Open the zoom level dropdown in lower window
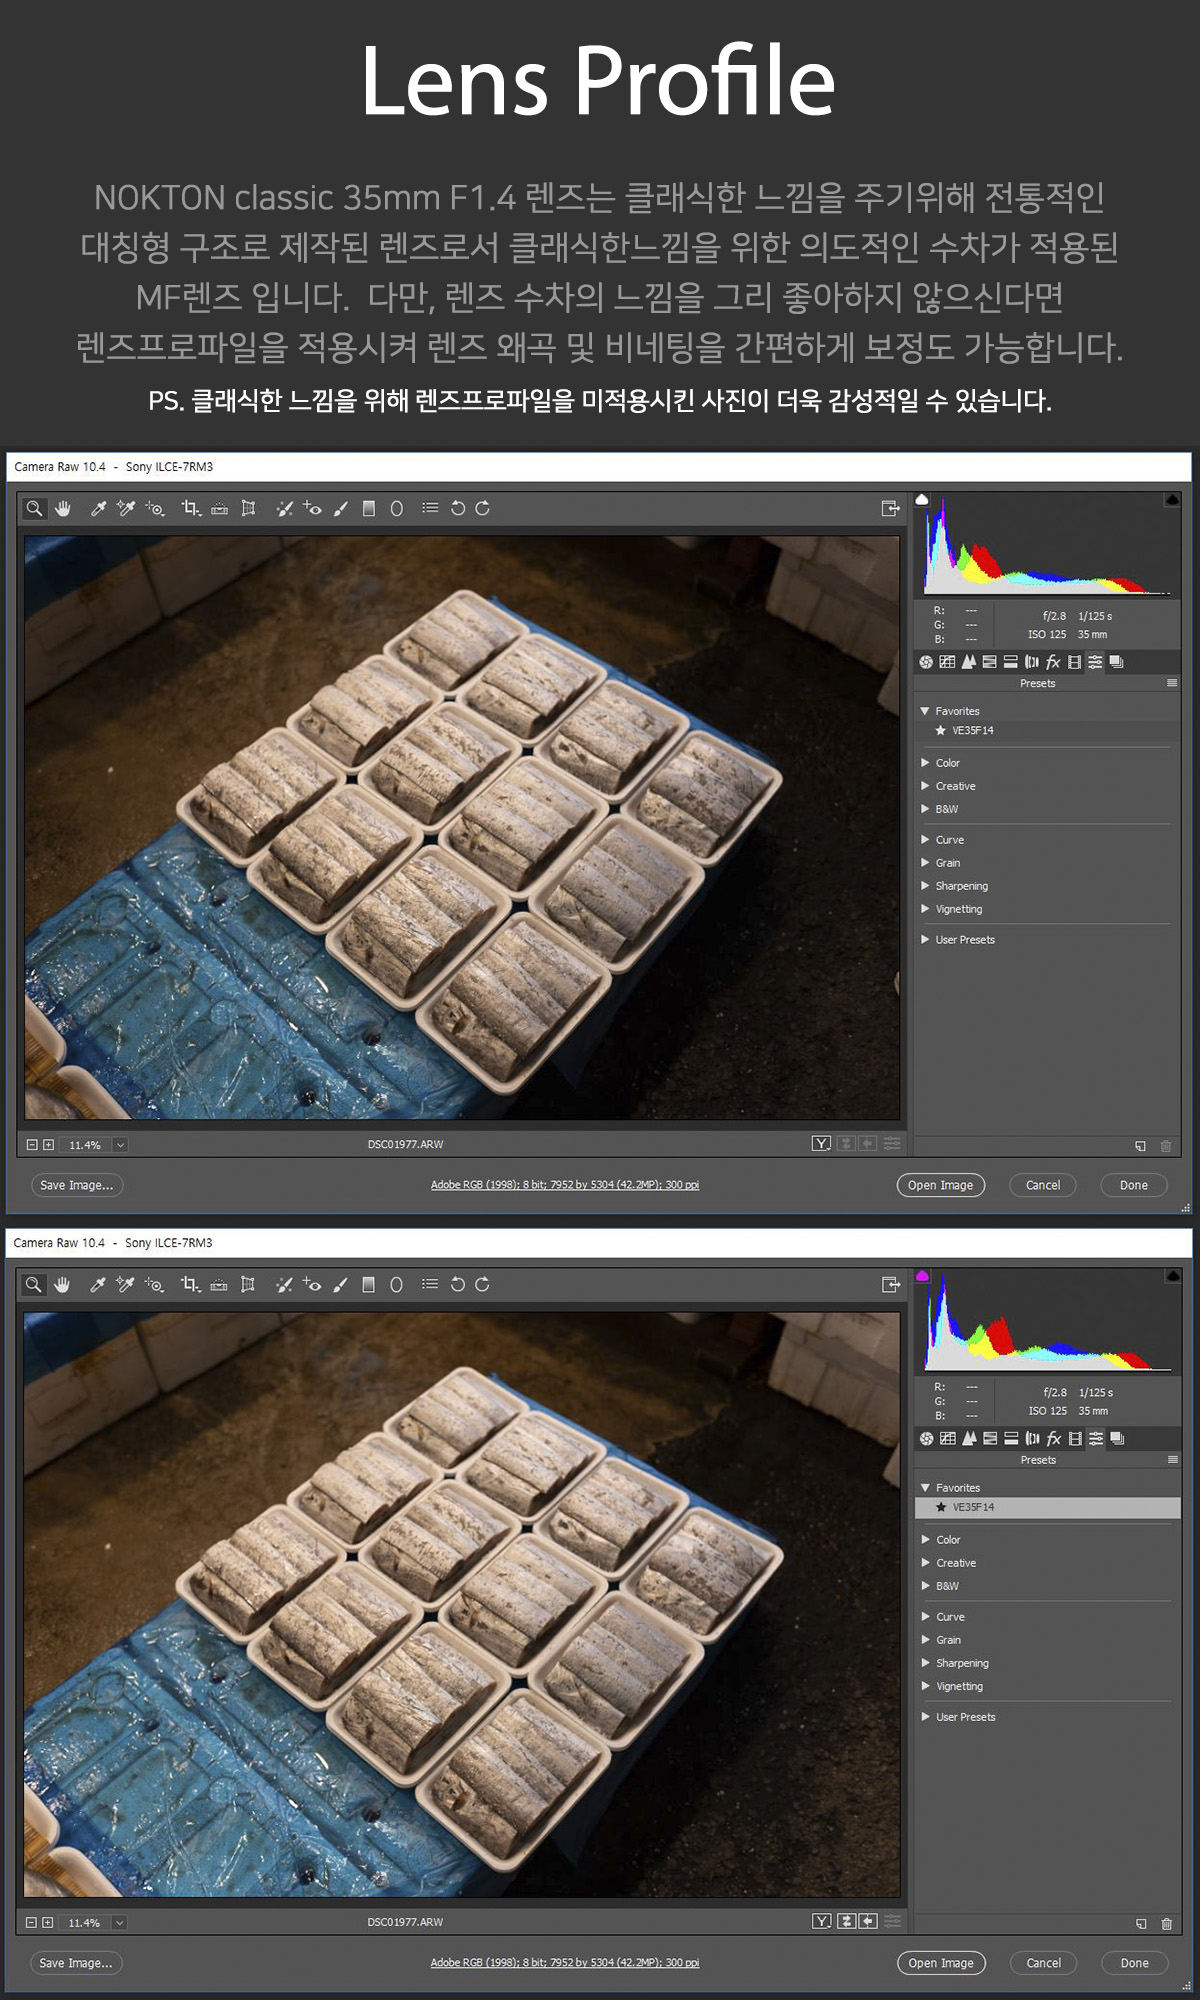This screenshot has height=2000, width=1200. [120, 1923]
